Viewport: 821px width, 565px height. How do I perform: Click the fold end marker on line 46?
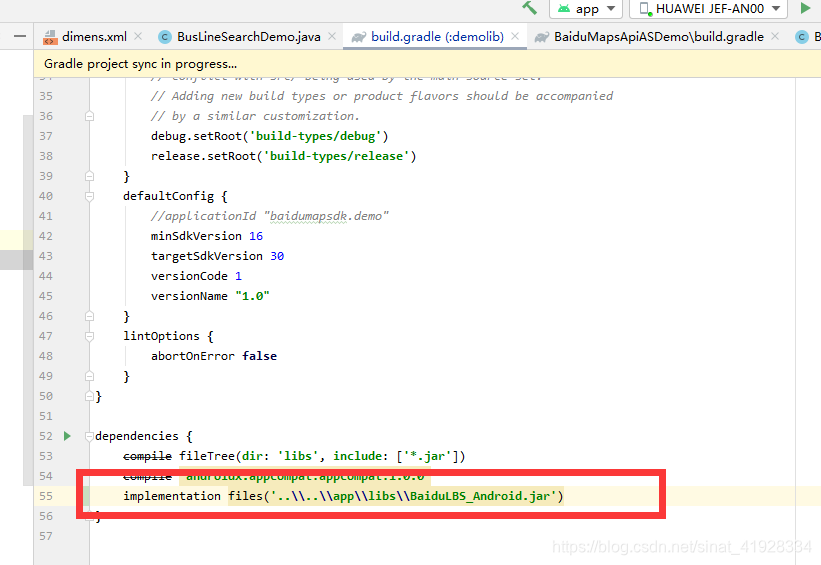point(90,316)
